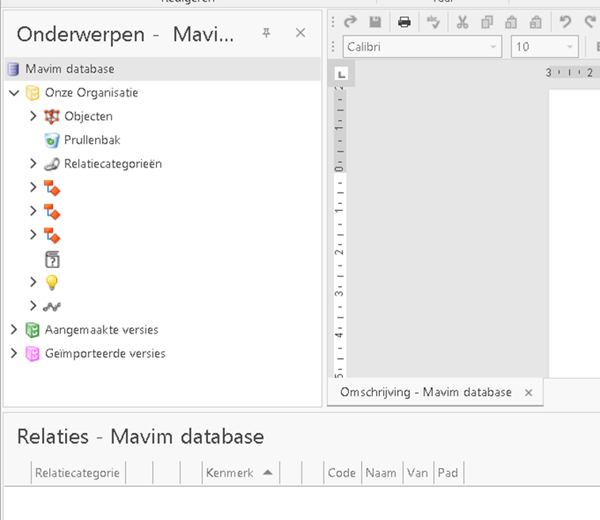Open the font size dropdown

pyautogui.click(x=571, y=47)
